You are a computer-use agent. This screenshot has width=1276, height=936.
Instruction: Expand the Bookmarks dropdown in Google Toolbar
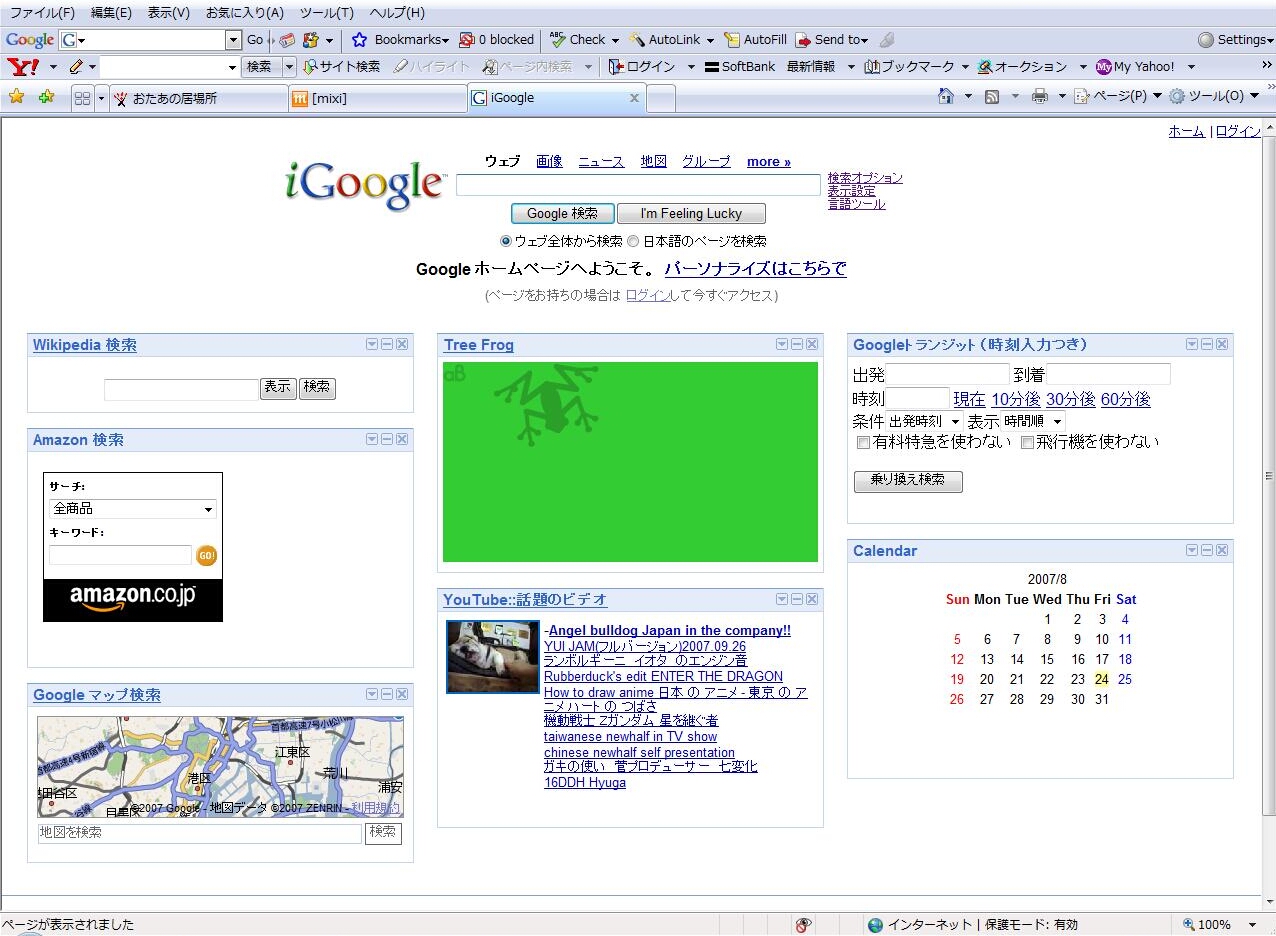click(x=445, y=41)
